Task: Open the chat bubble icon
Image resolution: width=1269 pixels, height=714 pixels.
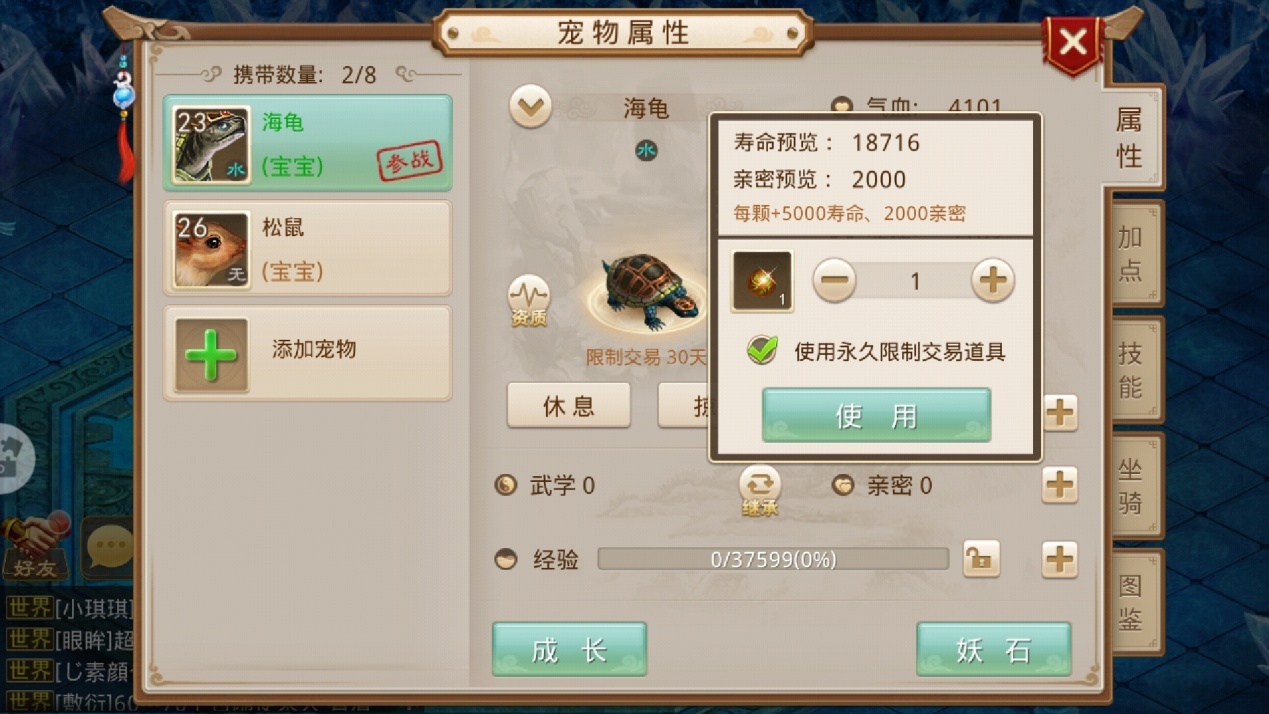Action: coord(109,548)
